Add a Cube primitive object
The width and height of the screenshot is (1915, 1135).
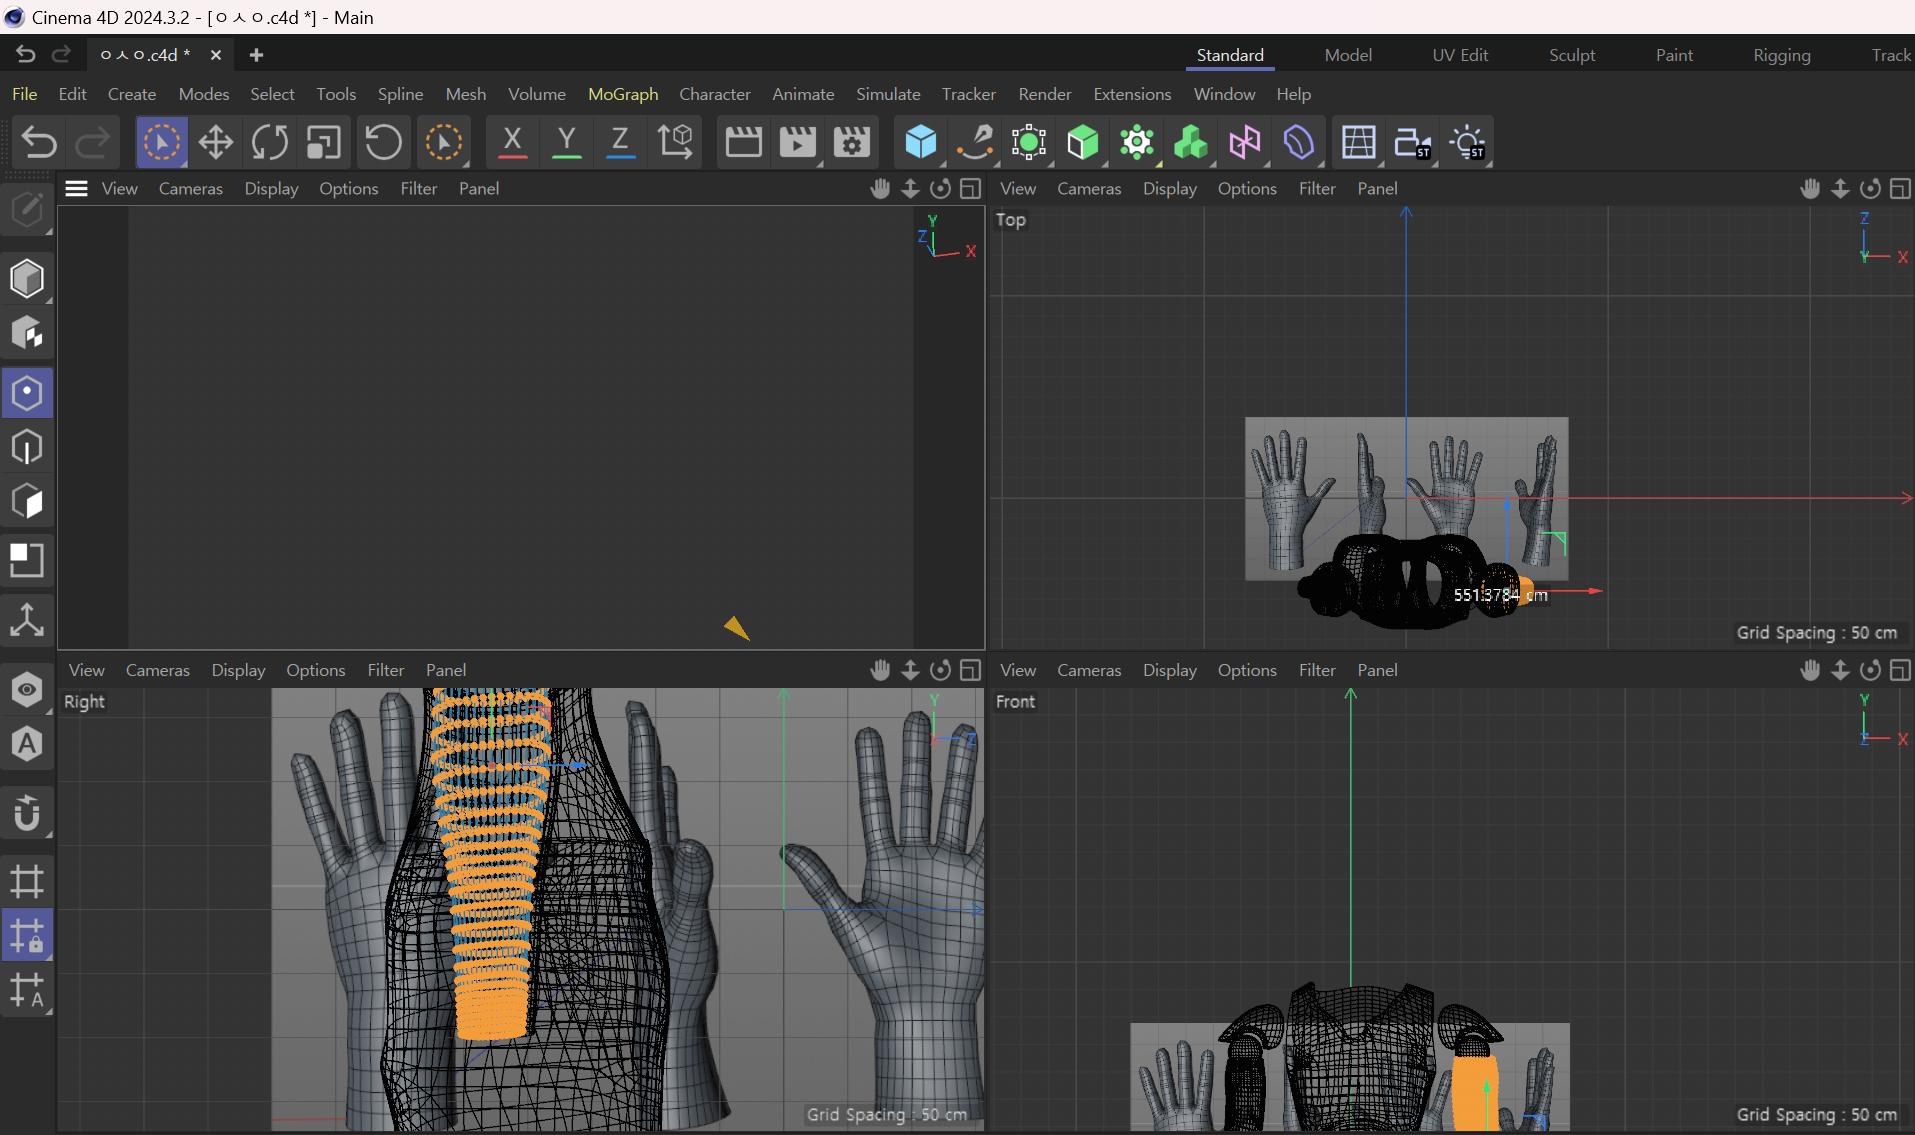[x=920, y=143]
